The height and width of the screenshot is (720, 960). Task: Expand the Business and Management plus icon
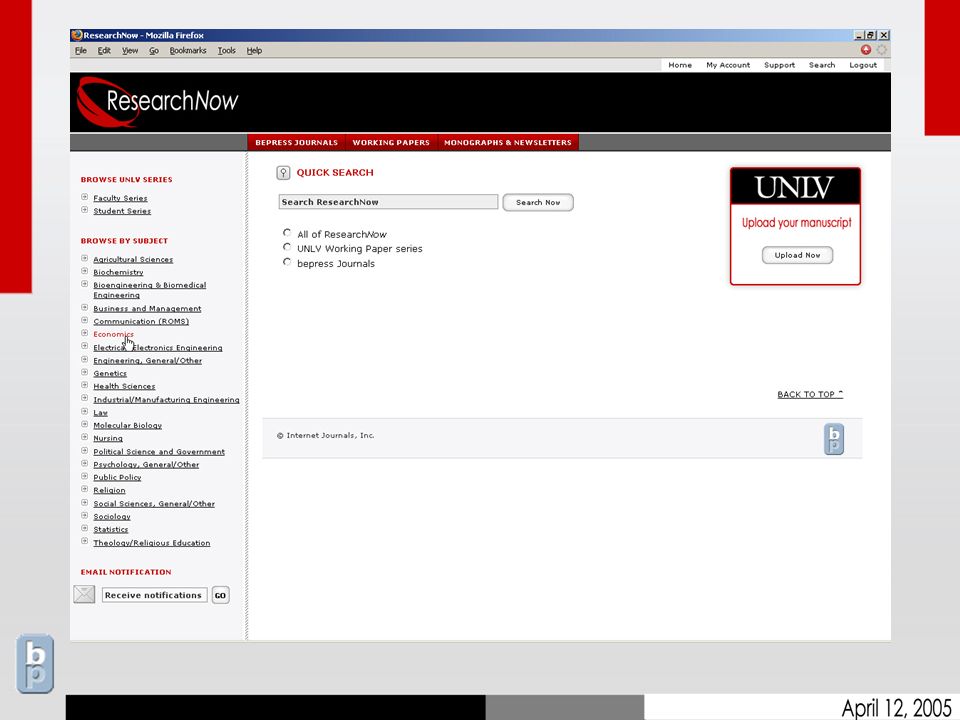point(84,307)
